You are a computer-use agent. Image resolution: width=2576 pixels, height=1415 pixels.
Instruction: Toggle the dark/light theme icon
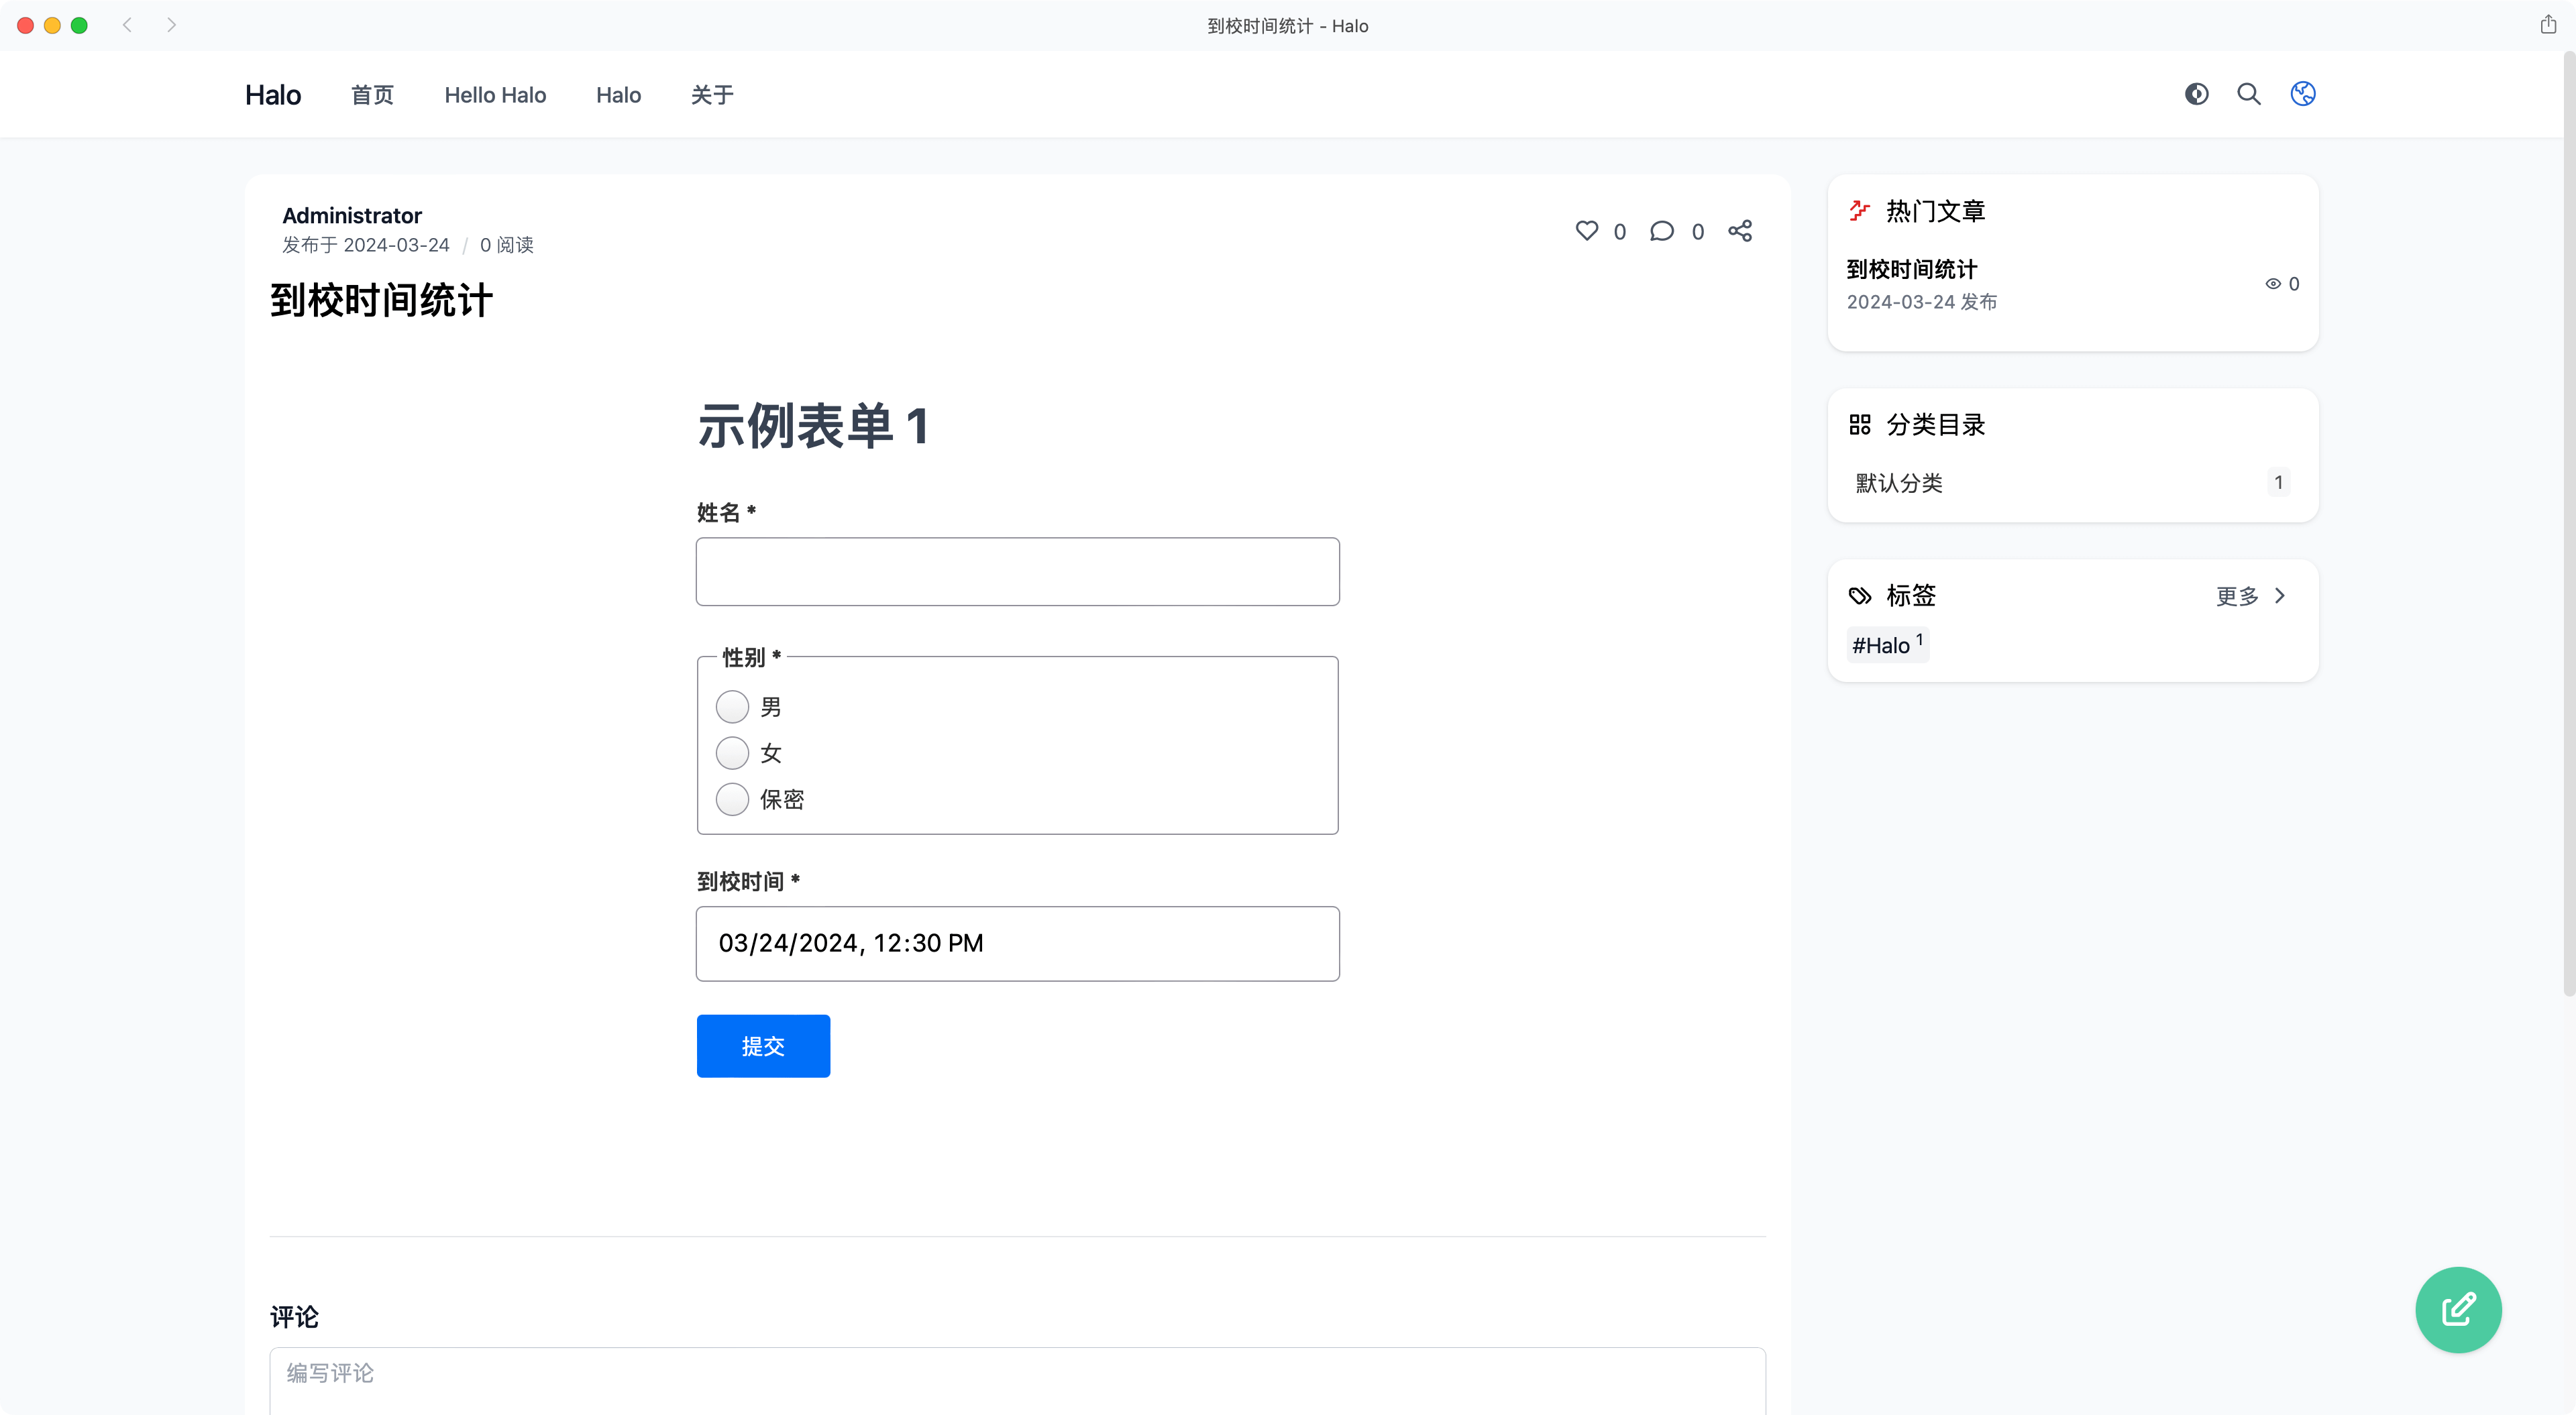coord(2196,94)
